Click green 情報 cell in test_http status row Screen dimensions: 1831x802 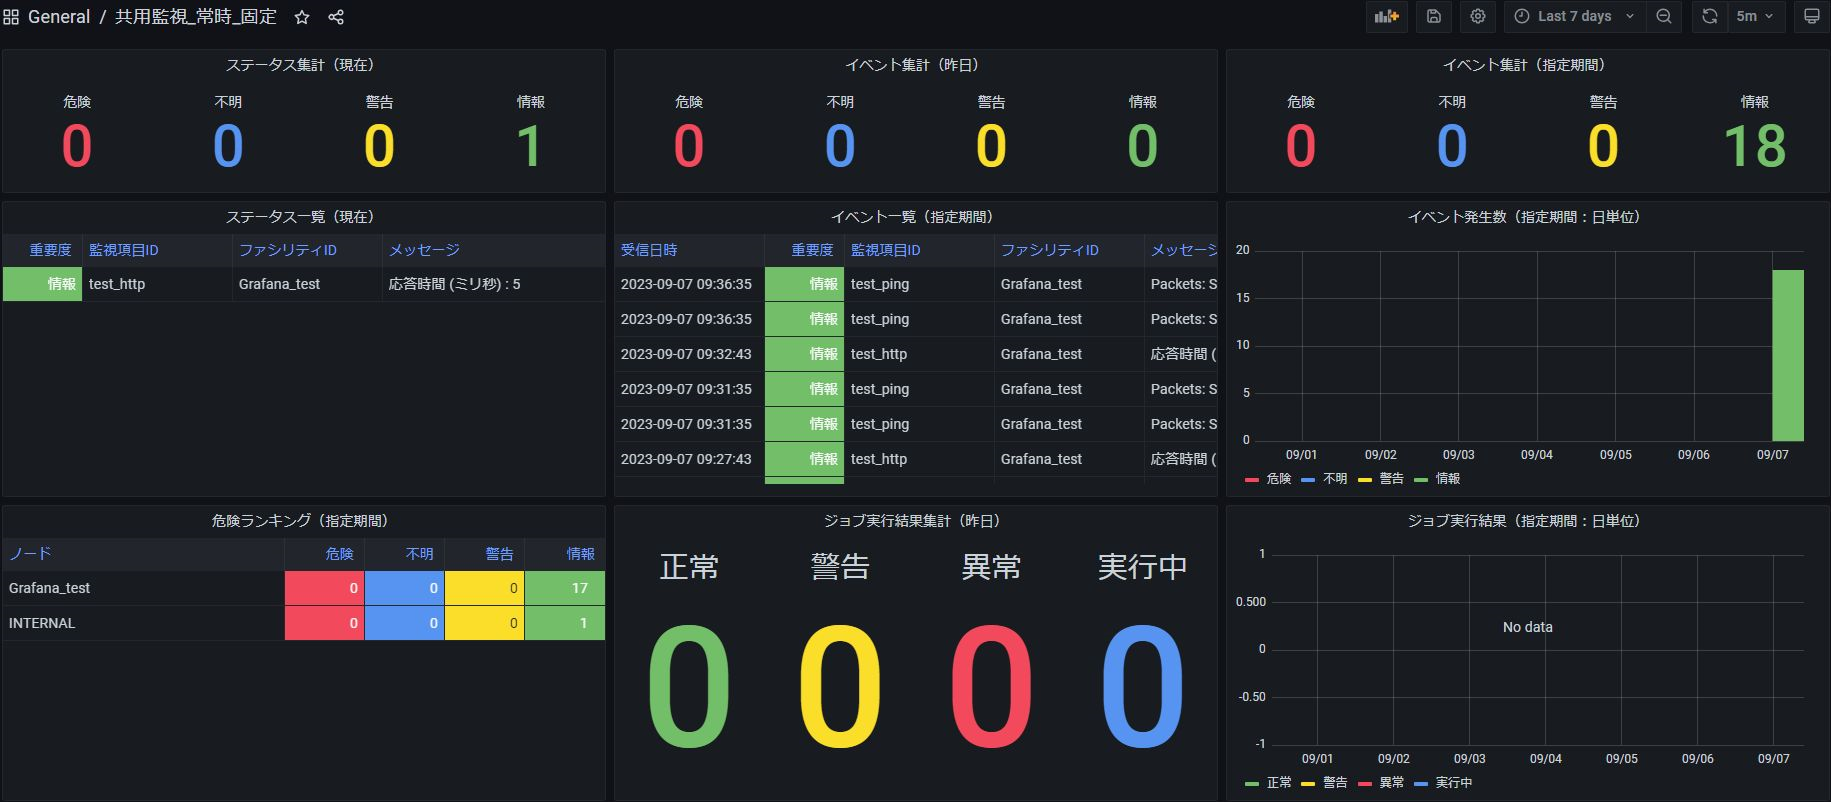[x=43, y=284]
